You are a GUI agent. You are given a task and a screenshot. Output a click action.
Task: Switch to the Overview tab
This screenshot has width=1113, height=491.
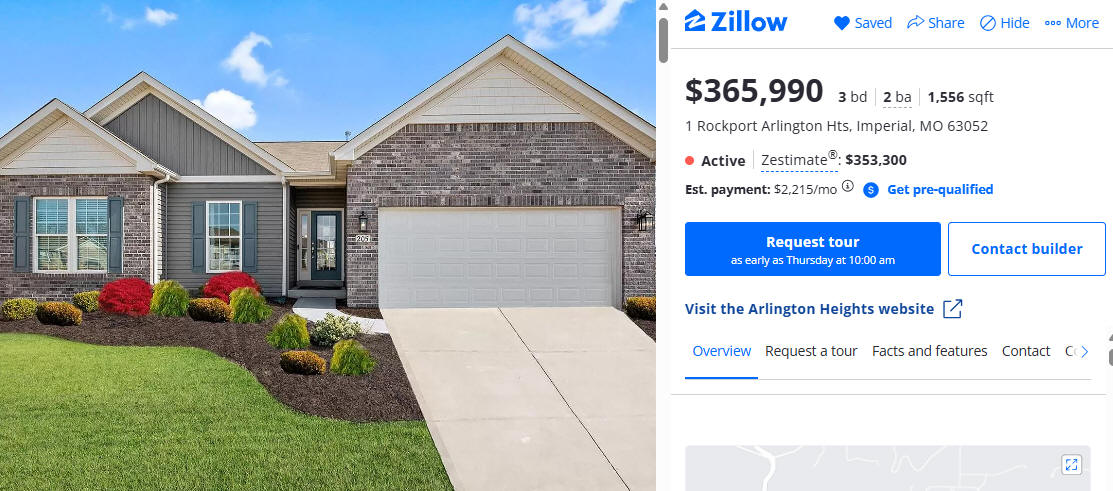721,351
